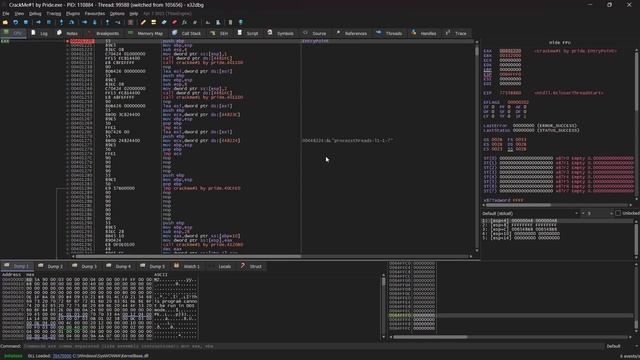Open the Help menu
This screenshot has height=360, width=640.
pos(133,13)
